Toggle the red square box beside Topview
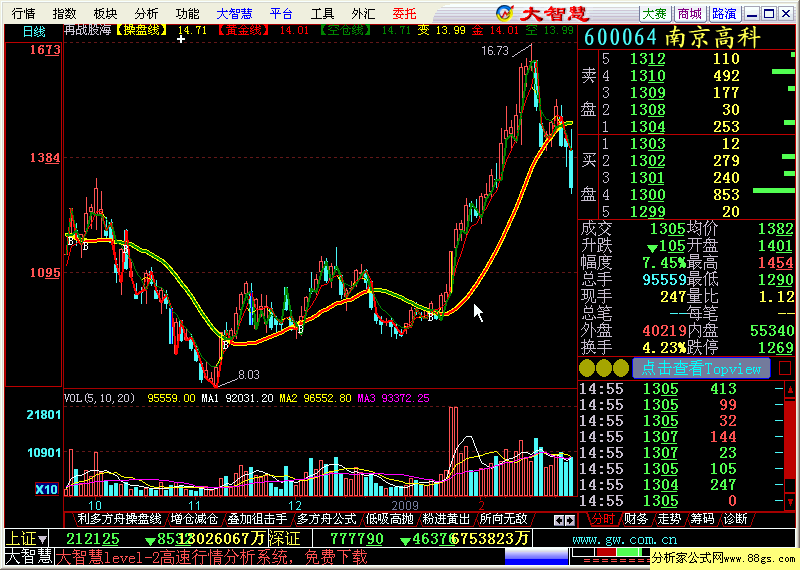The height and width of the screenshot is (570, 800). (x=785, y=368)
